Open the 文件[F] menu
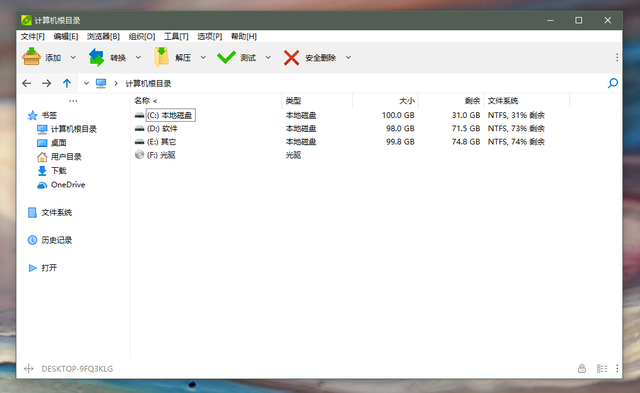 point(33,36)
